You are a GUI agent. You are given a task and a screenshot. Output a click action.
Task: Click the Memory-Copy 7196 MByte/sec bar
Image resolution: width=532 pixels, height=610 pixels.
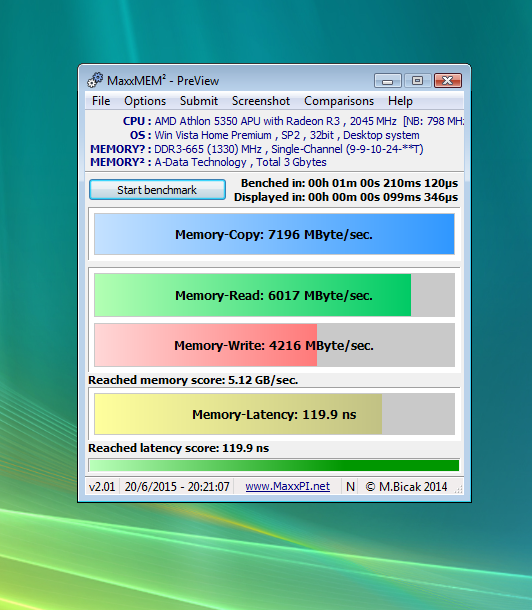tap(274, 234)
